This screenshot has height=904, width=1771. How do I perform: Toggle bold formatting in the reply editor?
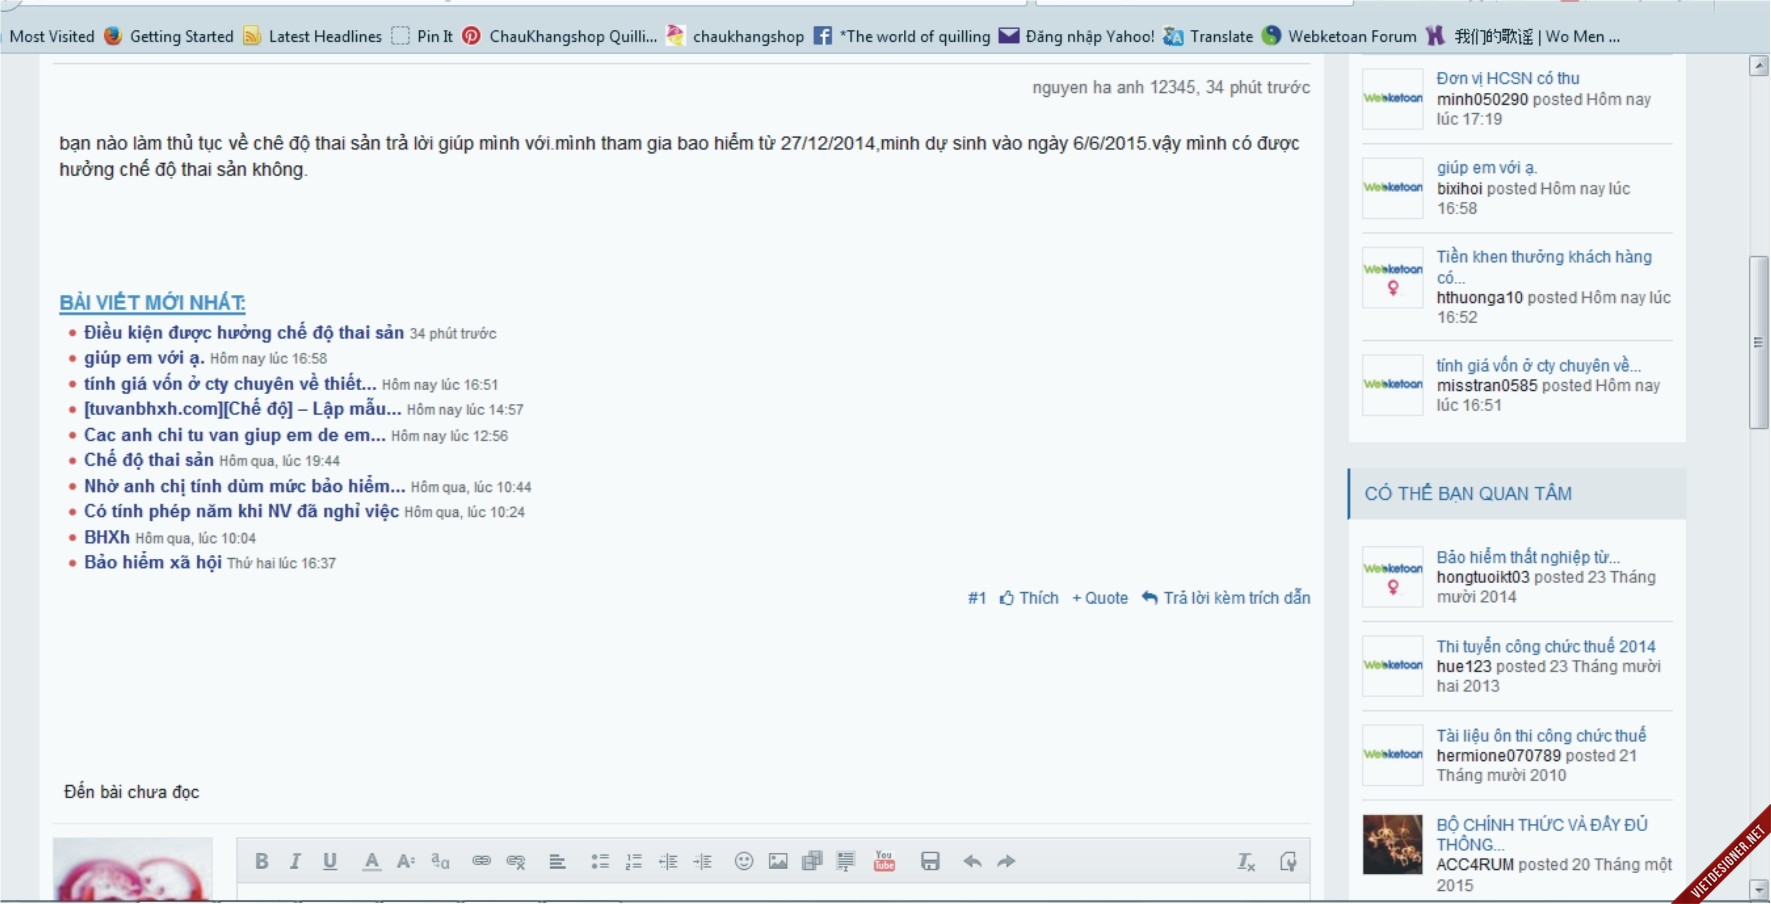click(262, 860)
